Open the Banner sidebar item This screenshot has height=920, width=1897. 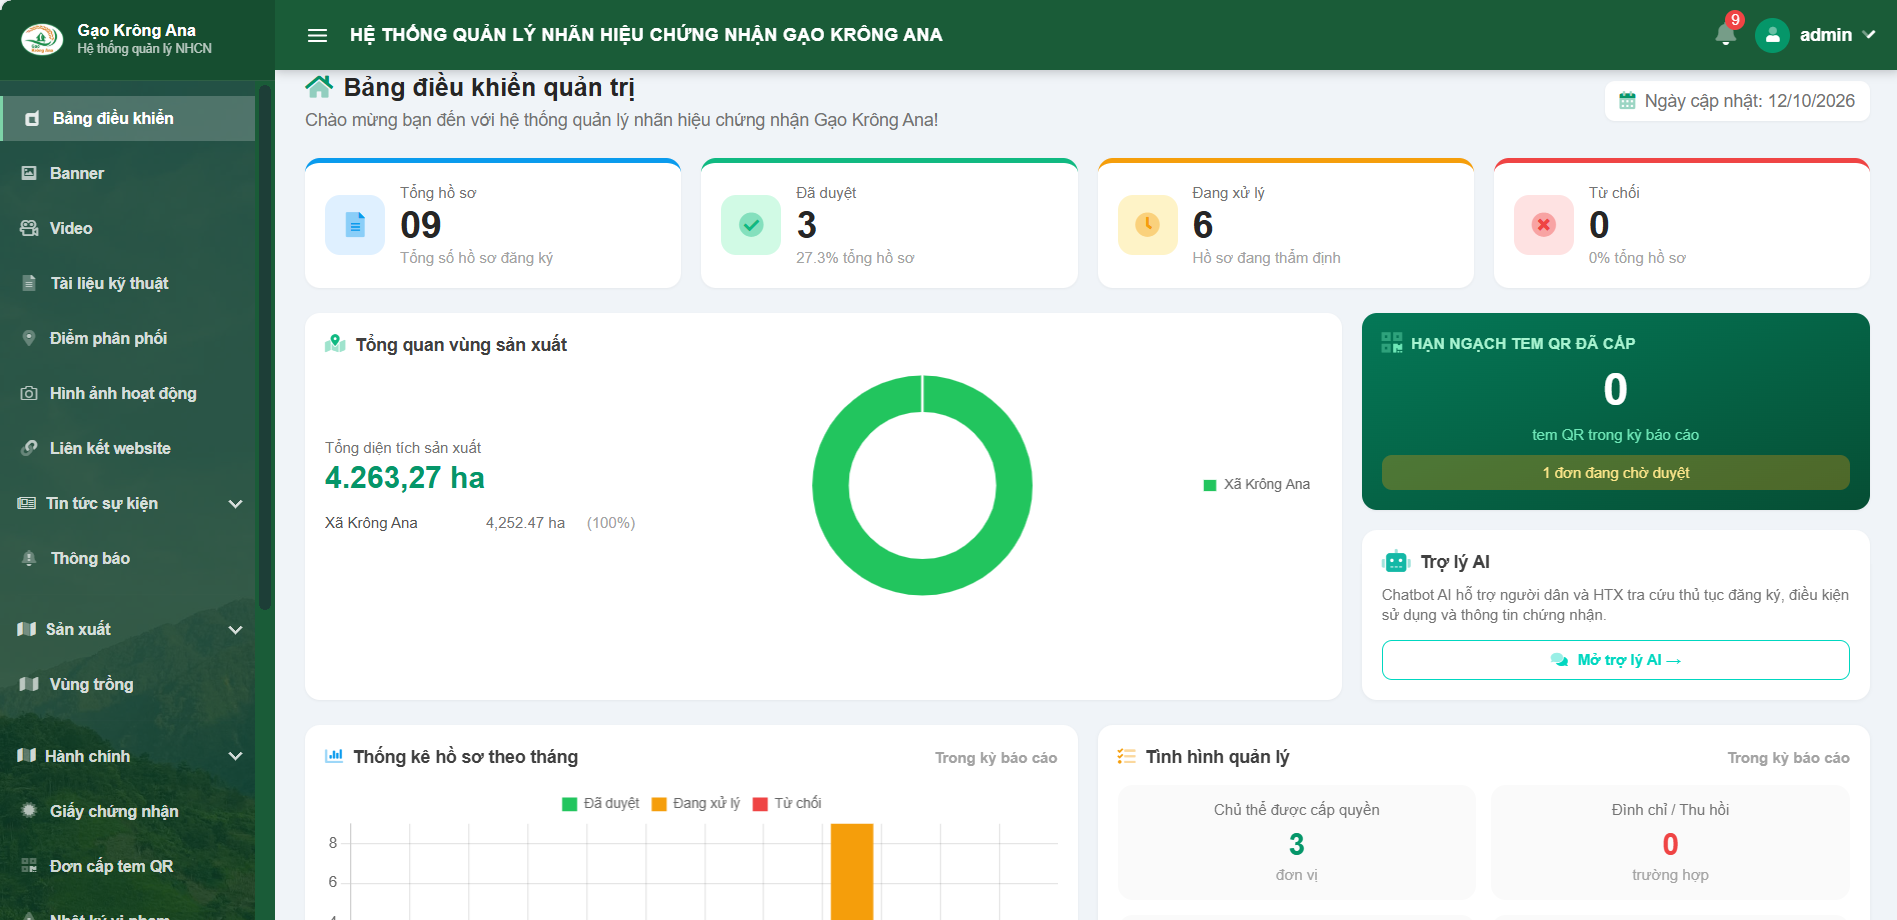128,173
